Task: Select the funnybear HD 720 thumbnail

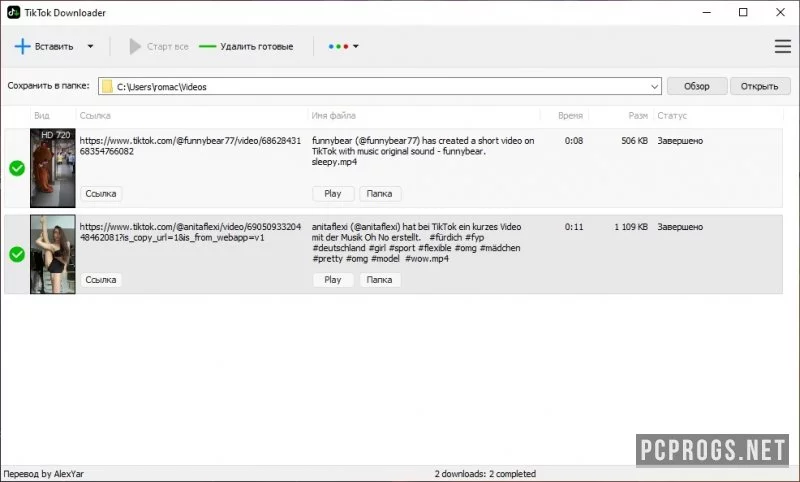Action: [x=53, y=168]
